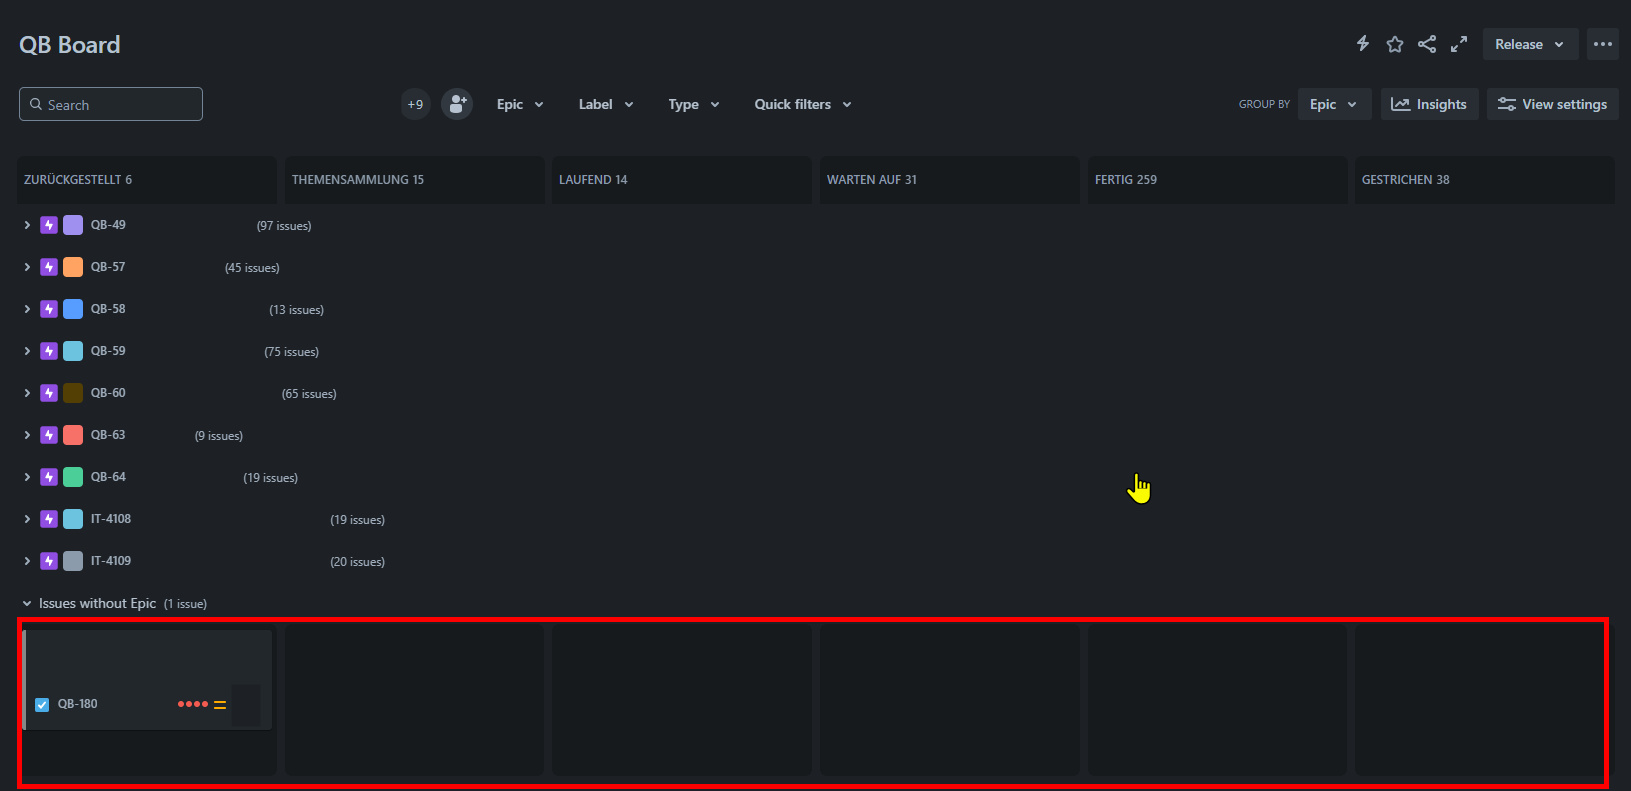1631x791 pixels.
Task: Click the WARTEN AUF 31 column header
Action: (949, 180)
